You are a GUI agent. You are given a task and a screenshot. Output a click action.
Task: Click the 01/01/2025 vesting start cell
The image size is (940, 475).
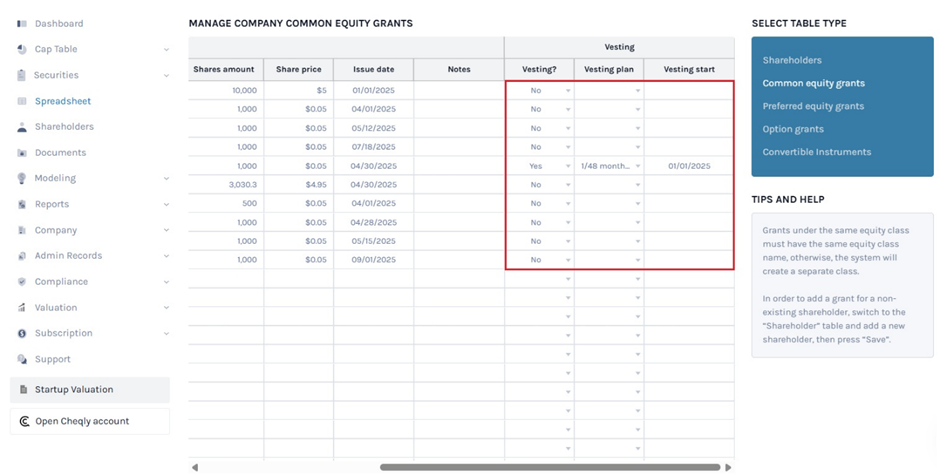coord(689,166)
